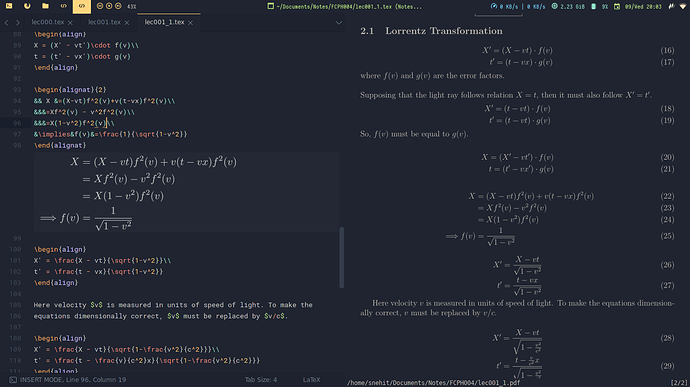690x387 pixels.
Task: Select the inactive code workspace icon
Action: coord(63,6)
